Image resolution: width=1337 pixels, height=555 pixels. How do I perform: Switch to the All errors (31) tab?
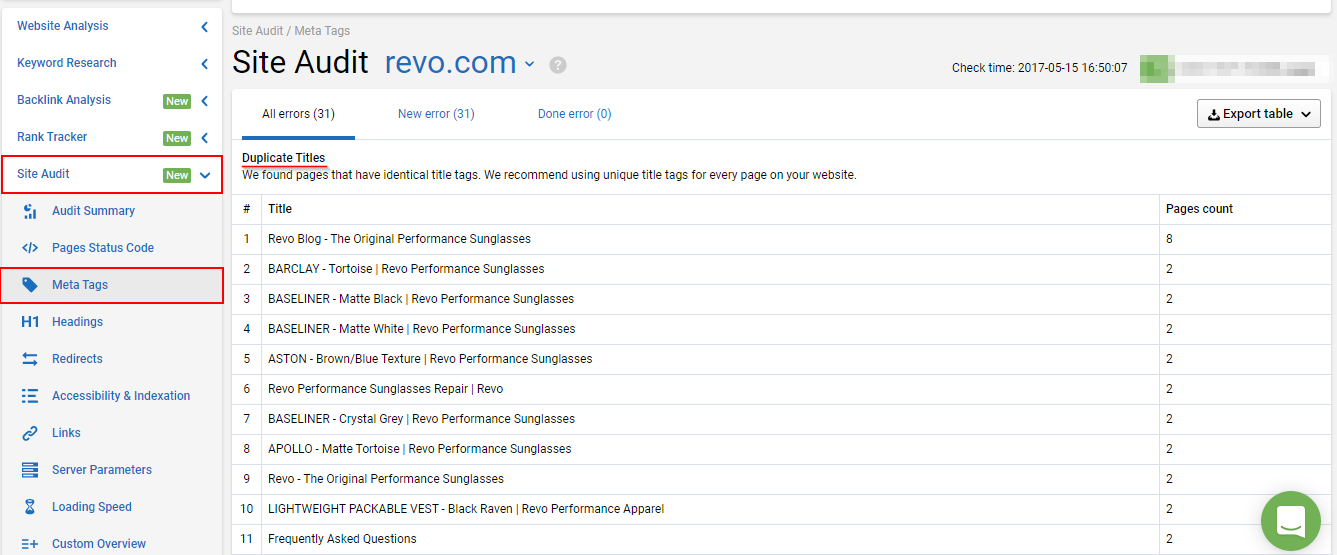coord(298,114)
